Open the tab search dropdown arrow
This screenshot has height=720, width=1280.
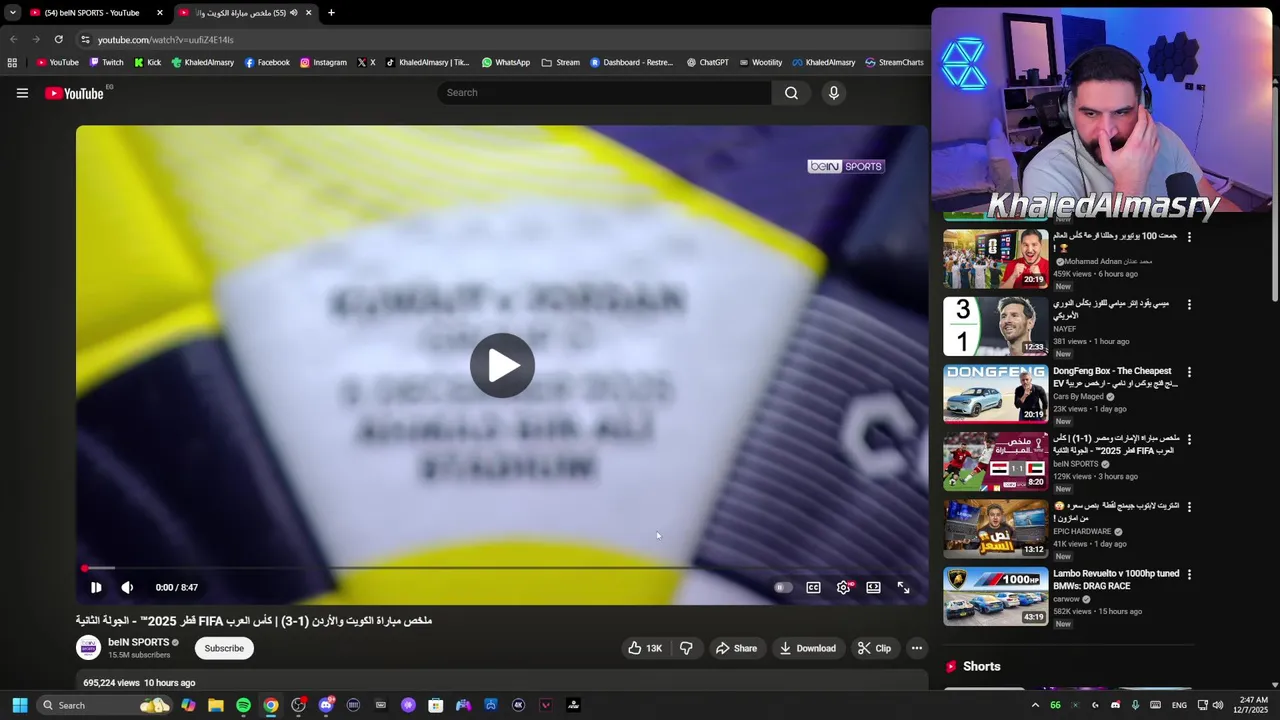pyautogui.click(x=12, y=13)
